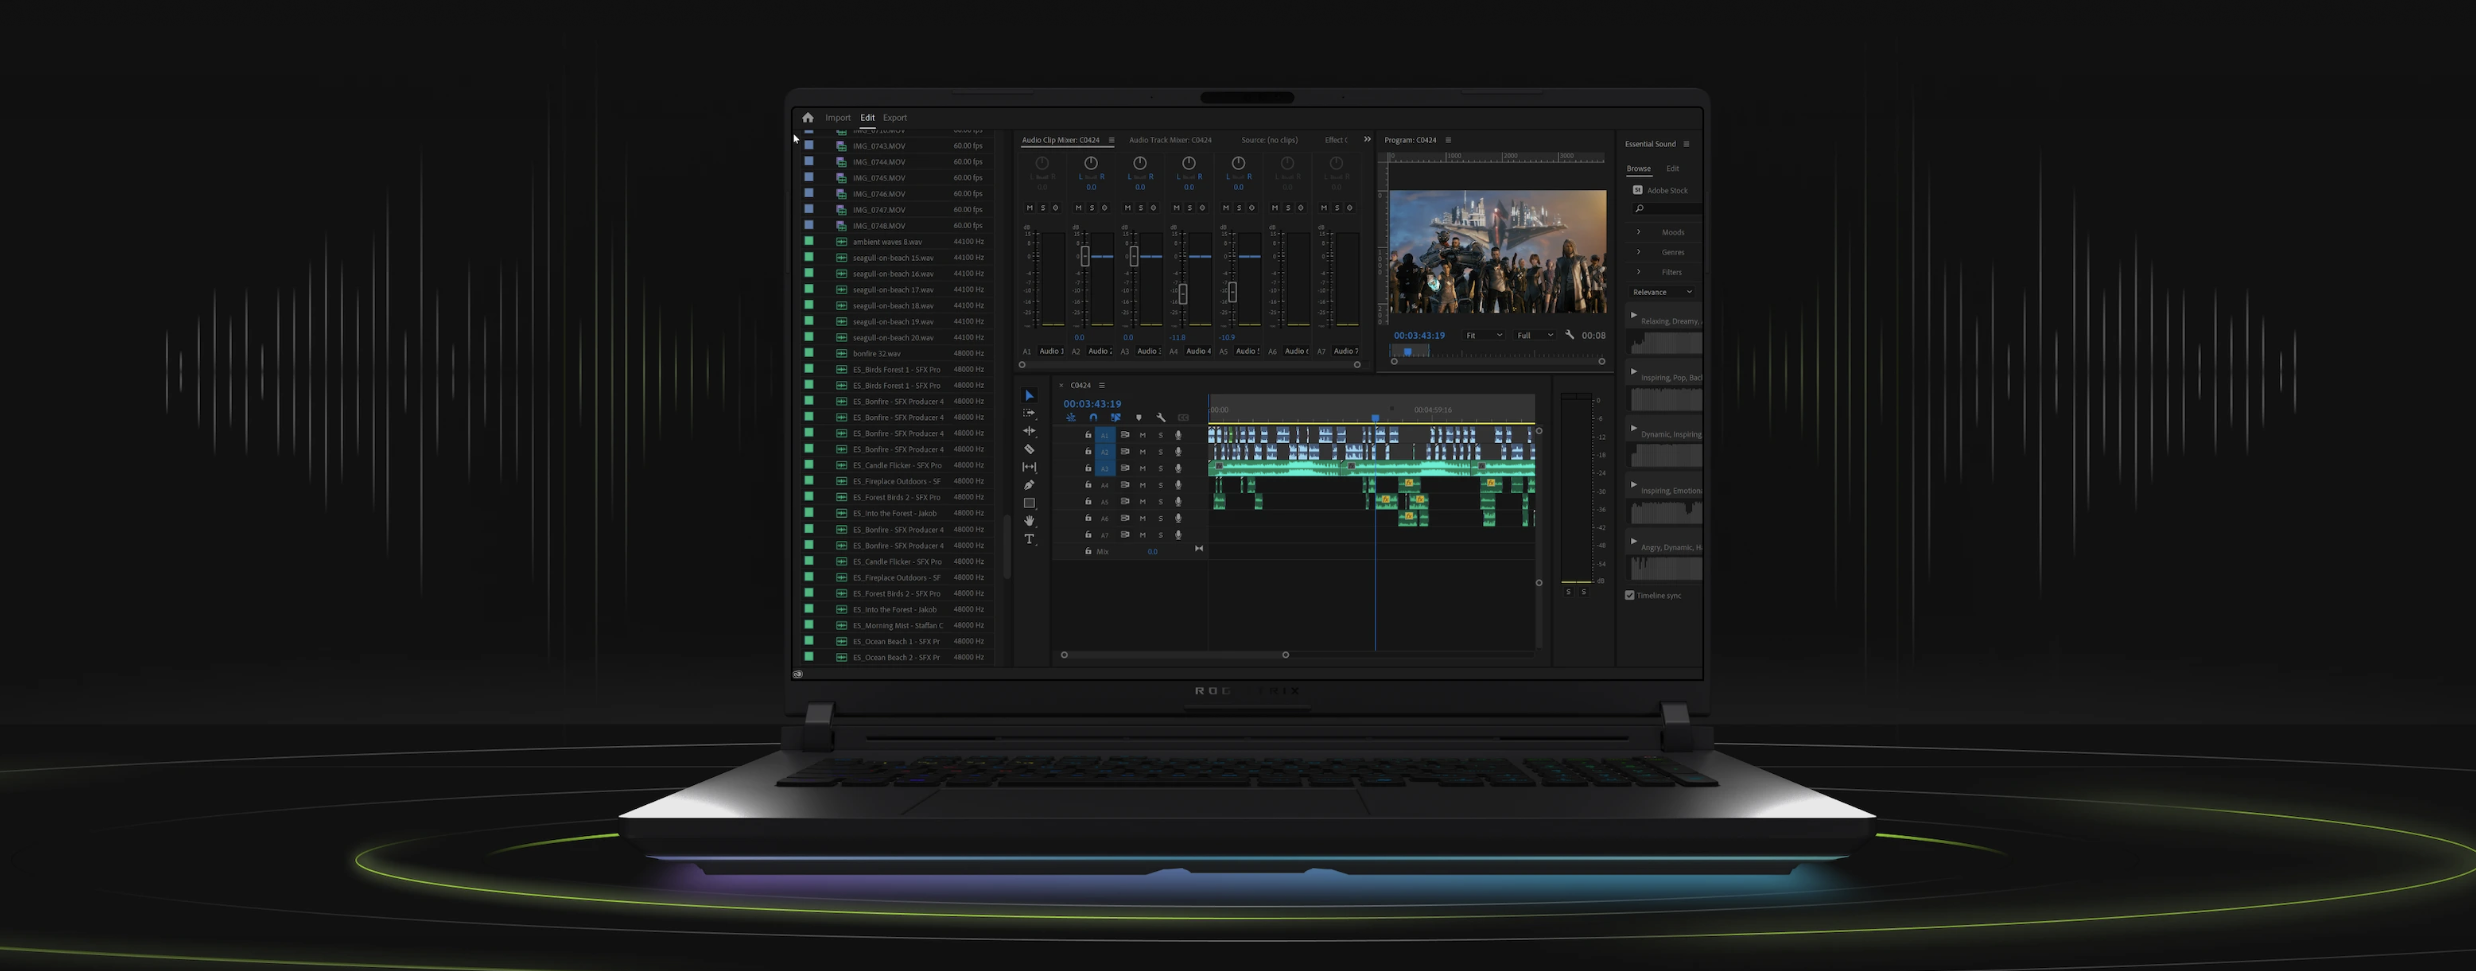Click the Audio 4 volume fader handle
This screenshot has height=971, width=2476.
pyautogui.click(x=1183, y=293)
